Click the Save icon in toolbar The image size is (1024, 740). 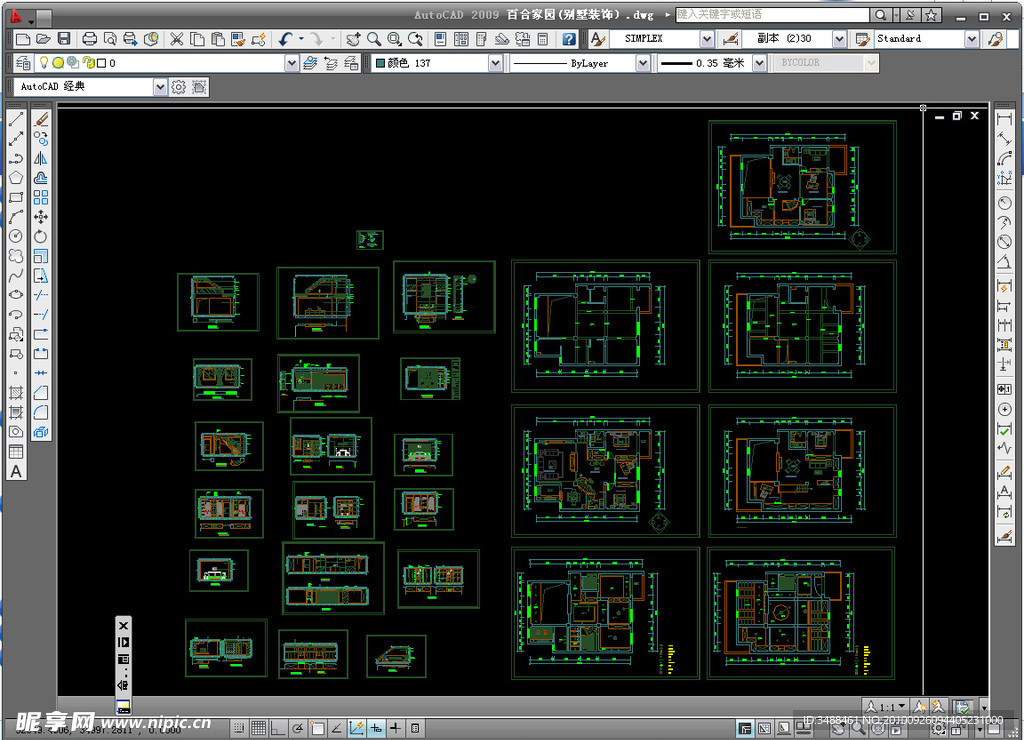(64, 39)
